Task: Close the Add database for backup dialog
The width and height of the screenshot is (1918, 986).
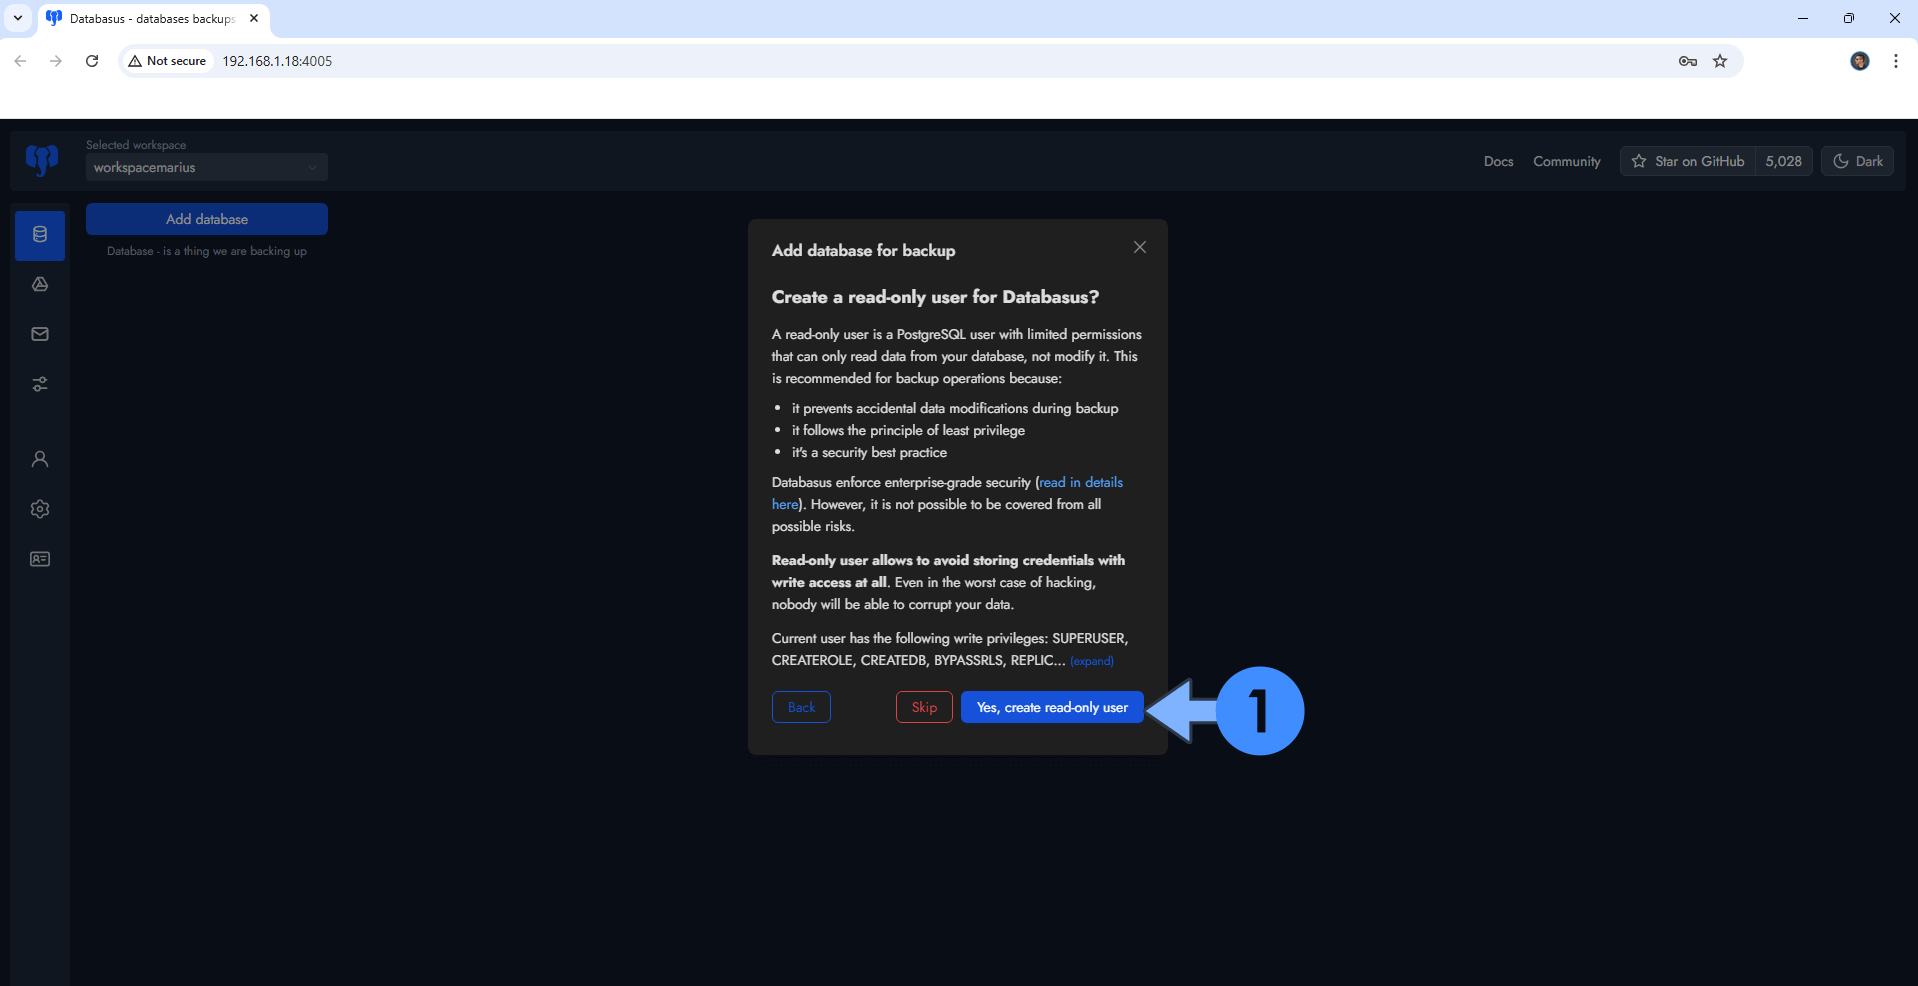Action: (1139, 247)
